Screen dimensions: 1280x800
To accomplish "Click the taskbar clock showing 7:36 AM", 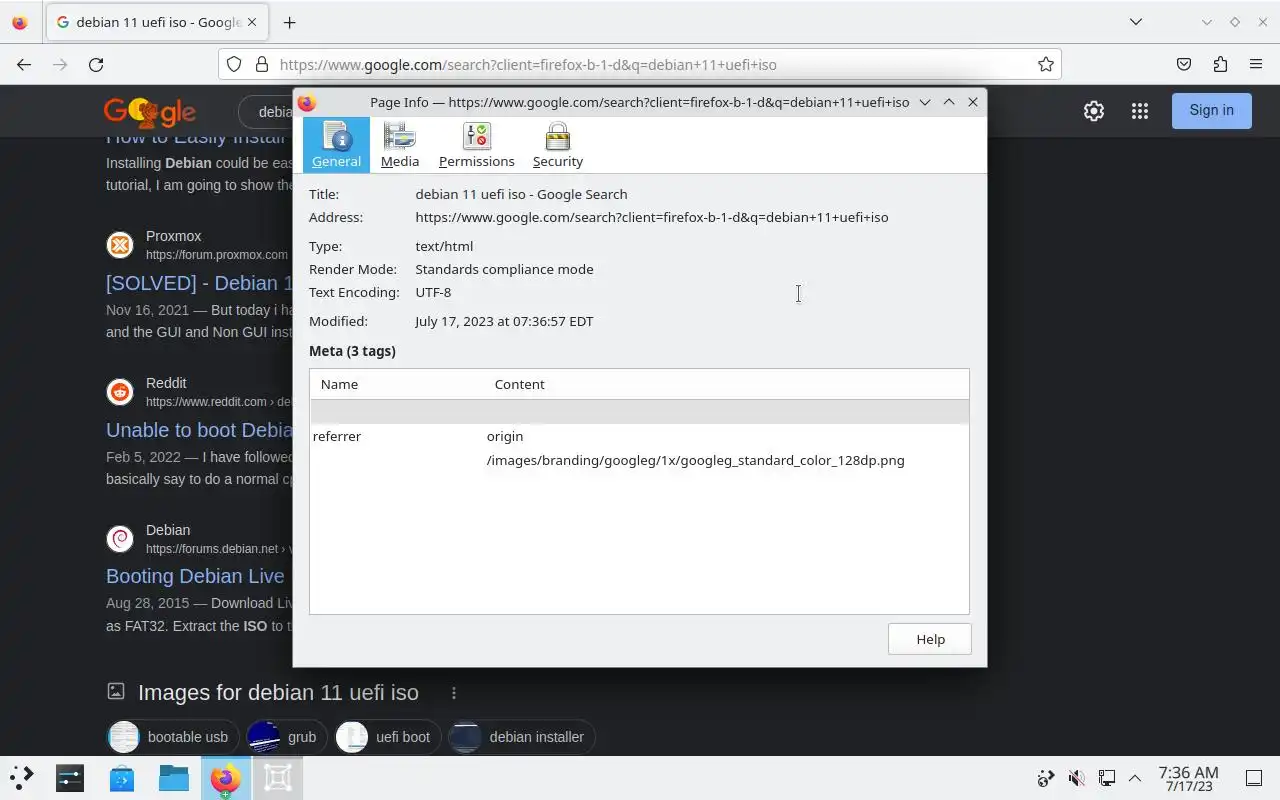I will (x=1188, y=778).
